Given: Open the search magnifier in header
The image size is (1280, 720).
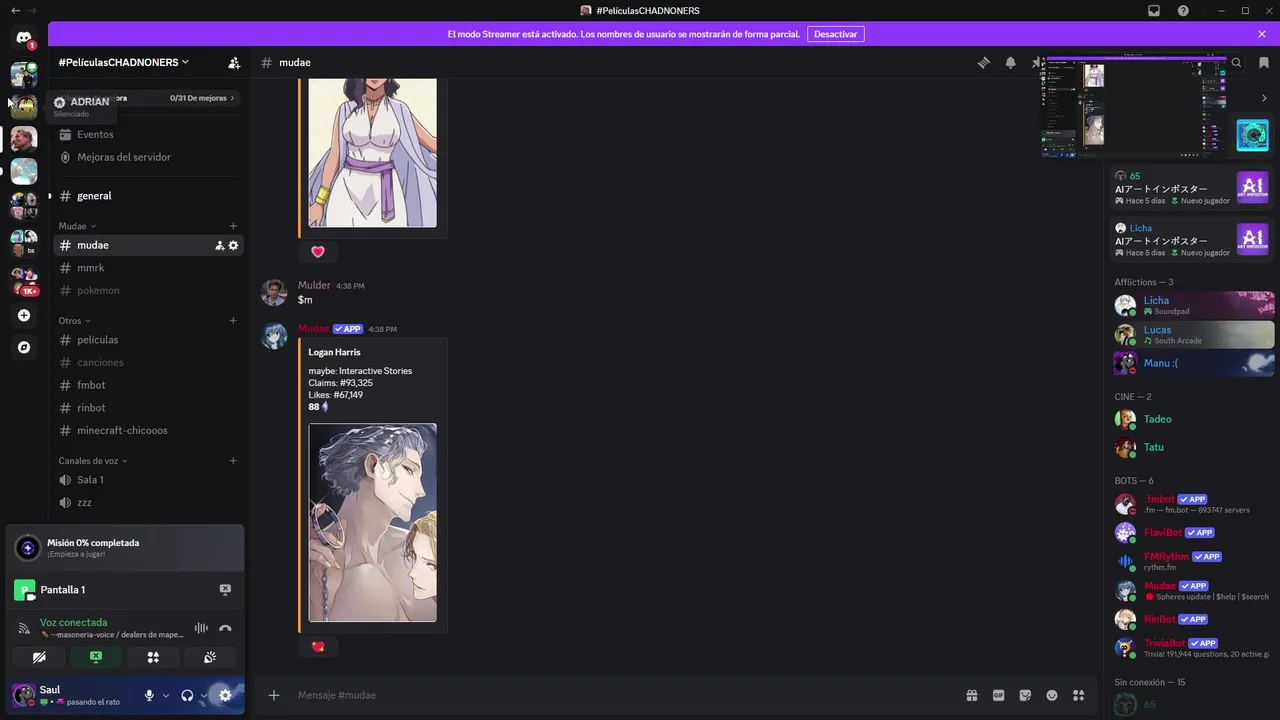Looking at the screenshot, I should [1236, 62].
